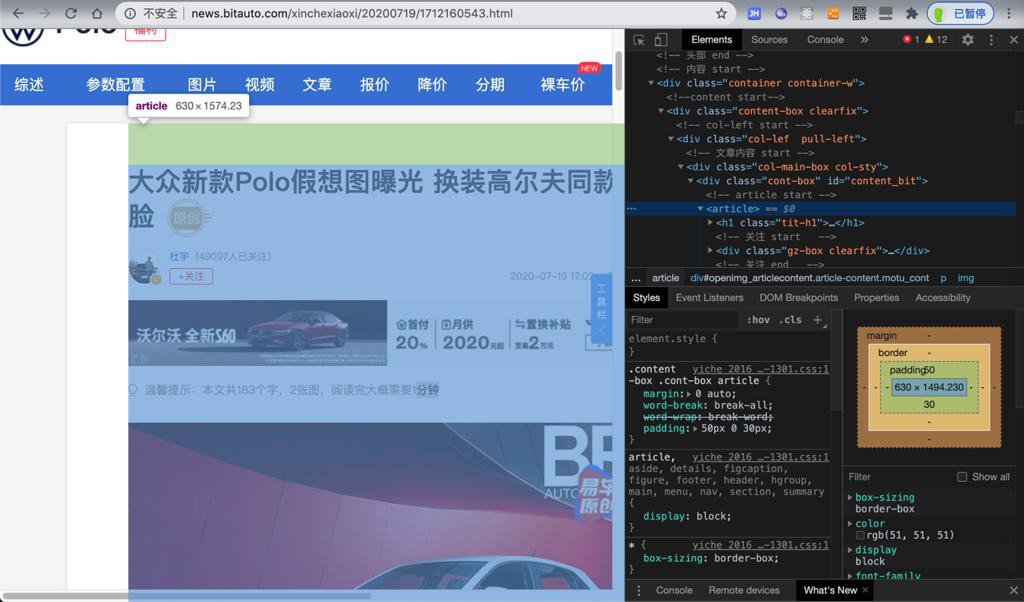The width and height of the screenshot is (1024, 602).
Task: Click the breadcrumb ellipsis in DOM path
Action: pos(635,278)
